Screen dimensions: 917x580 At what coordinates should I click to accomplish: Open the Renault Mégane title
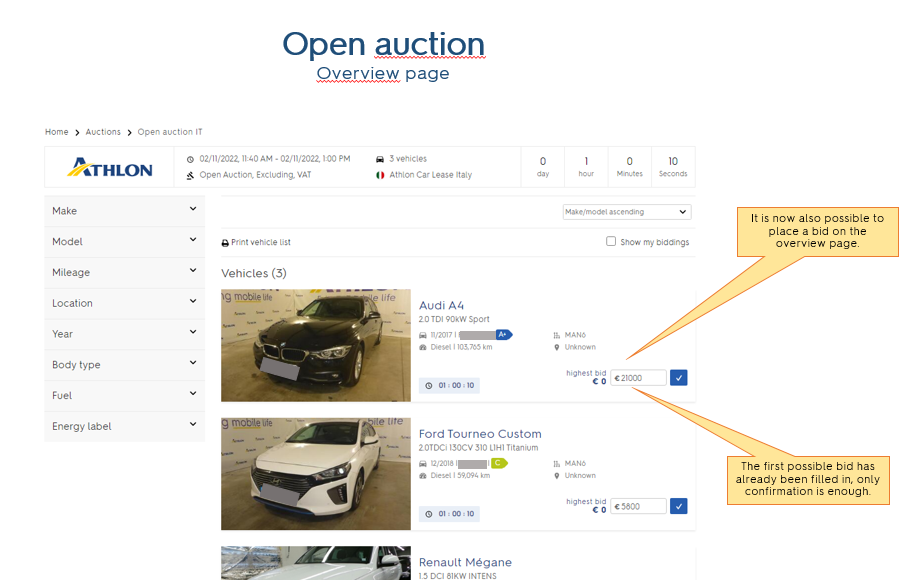click(x=466, y=562)
